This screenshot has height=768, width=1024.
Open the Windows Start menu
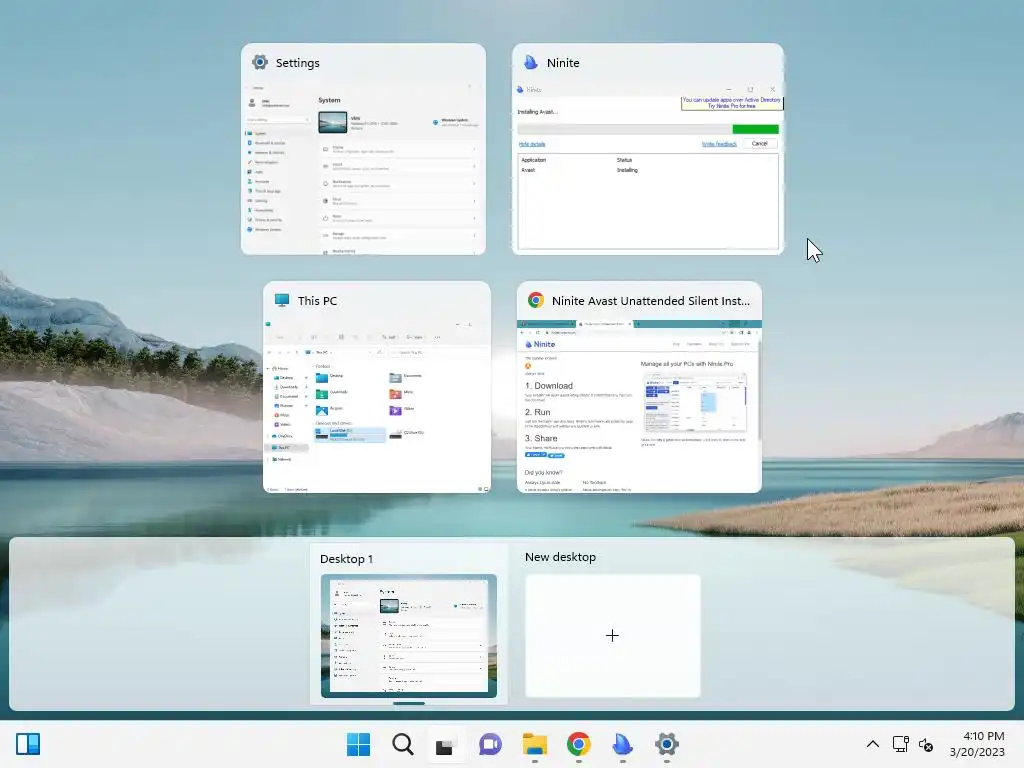coord(358,744)
